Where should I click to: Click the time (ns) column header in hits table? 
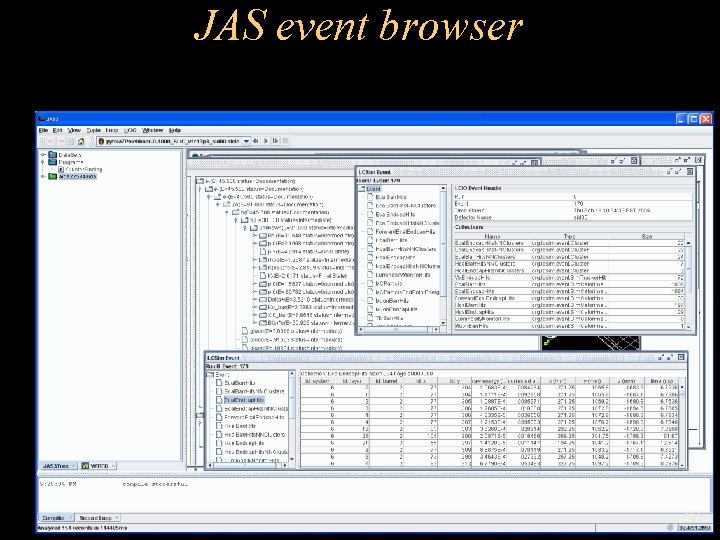point(661,381)
